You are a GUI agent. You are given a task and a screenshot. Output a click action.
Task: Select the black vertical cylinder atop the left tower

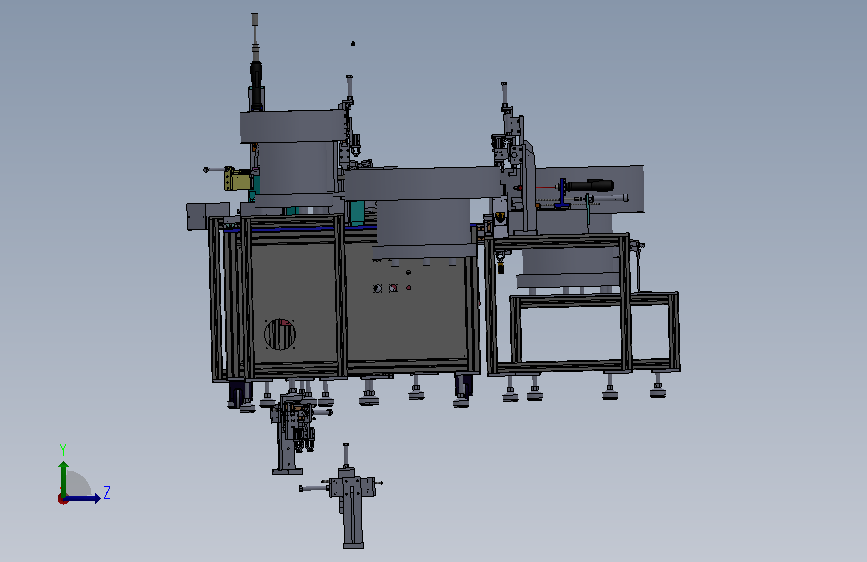(x=256, y=85)
